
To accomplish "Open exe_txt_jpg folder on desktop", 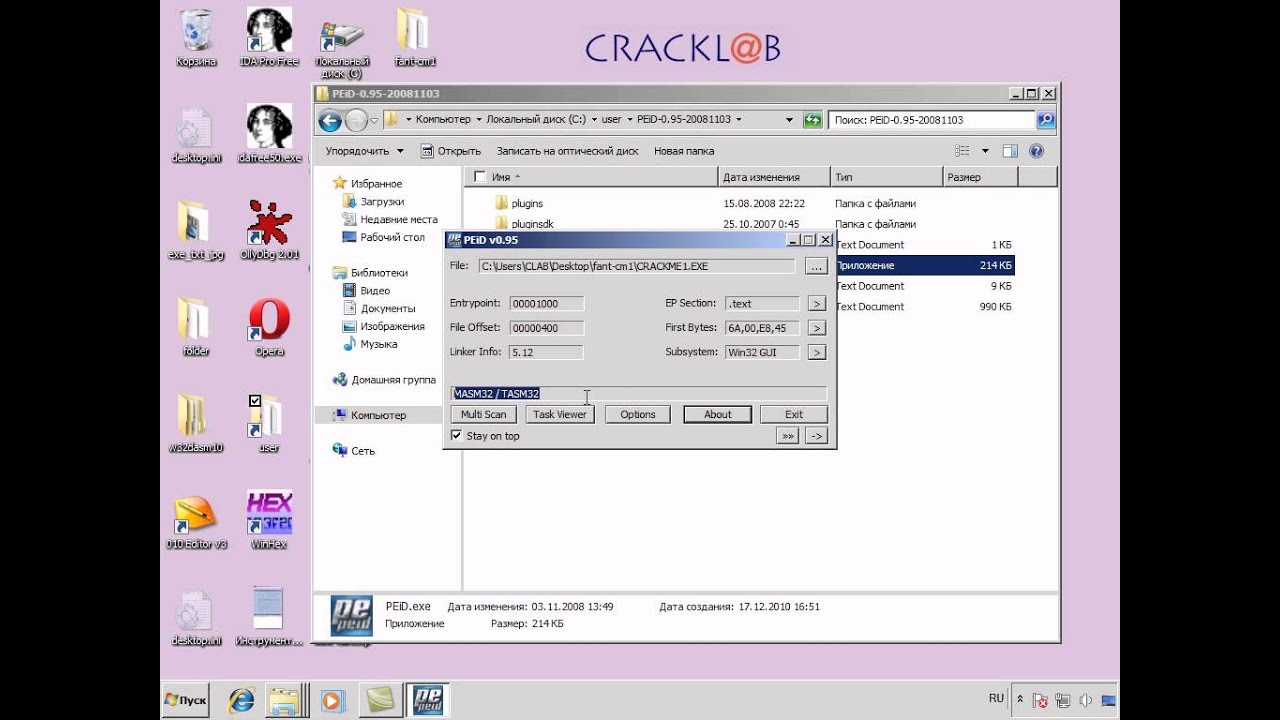I will coord(196,230).
